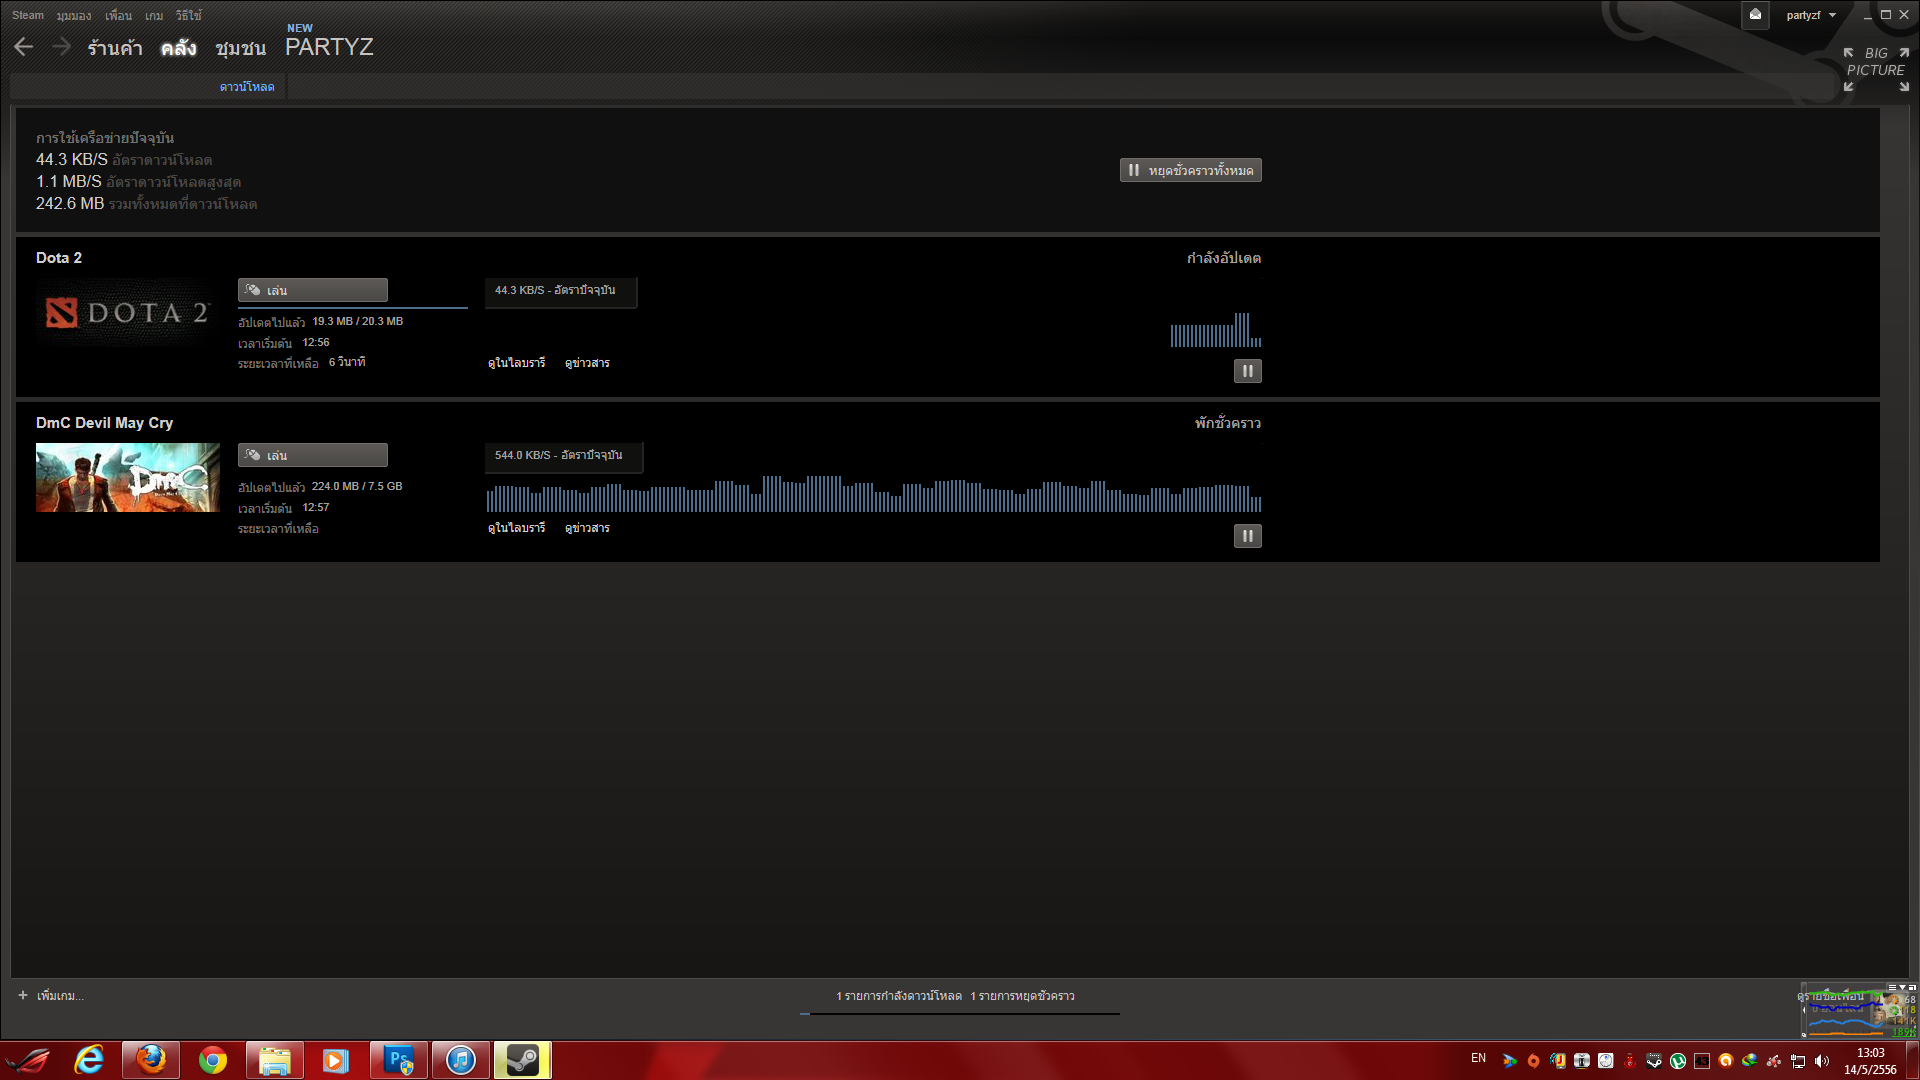The image size is (1920, 1080).
Task: Open Firefox from the taskbar
Action: [x=151, y=1060]
